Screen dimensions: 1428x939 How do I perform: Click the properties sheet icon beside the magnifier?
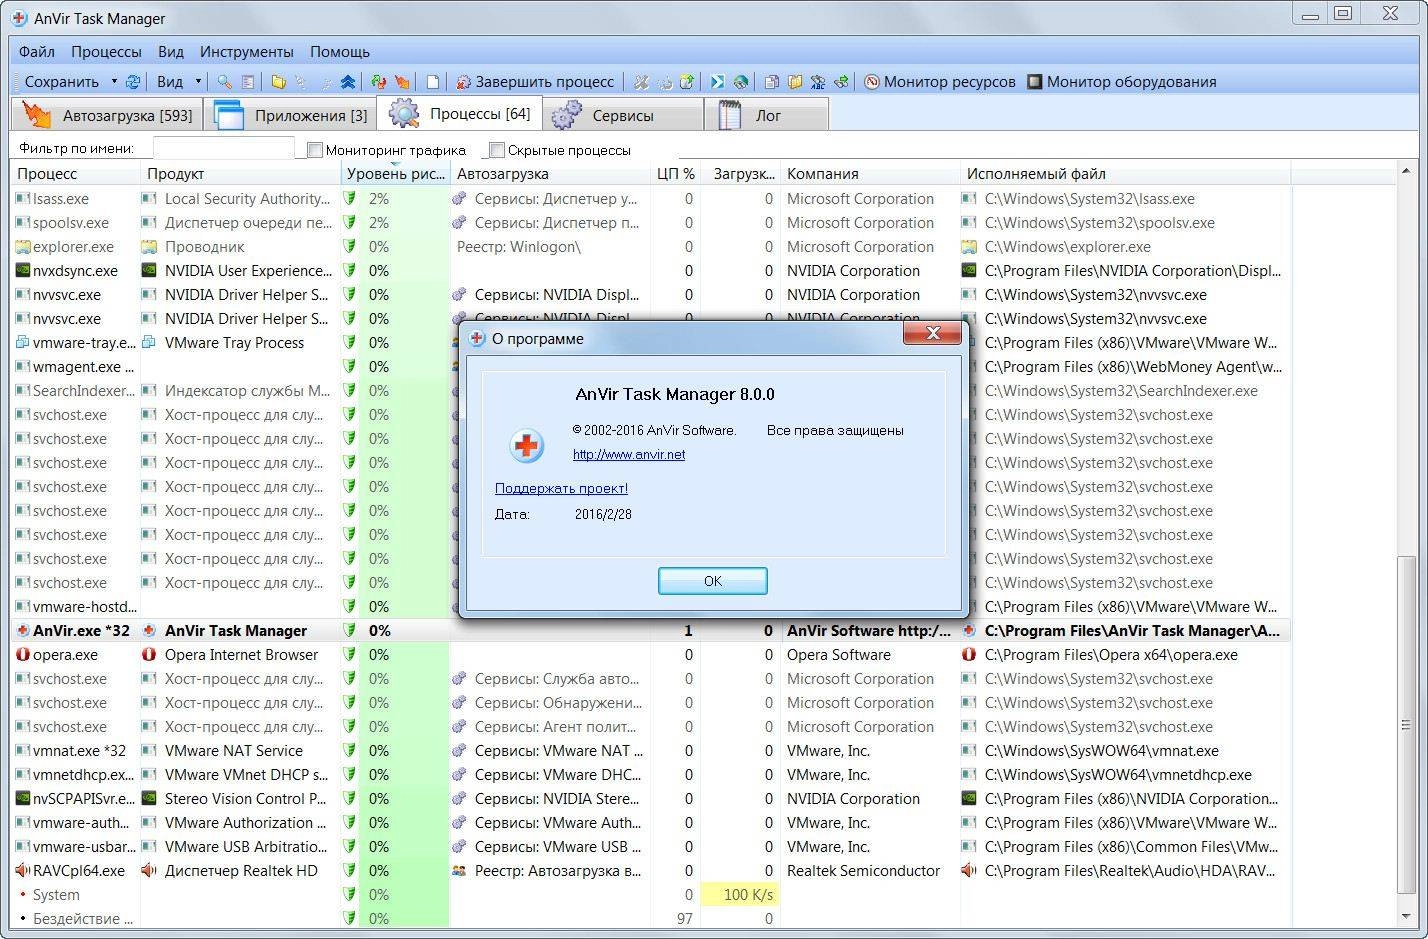[x=248, y=82]
